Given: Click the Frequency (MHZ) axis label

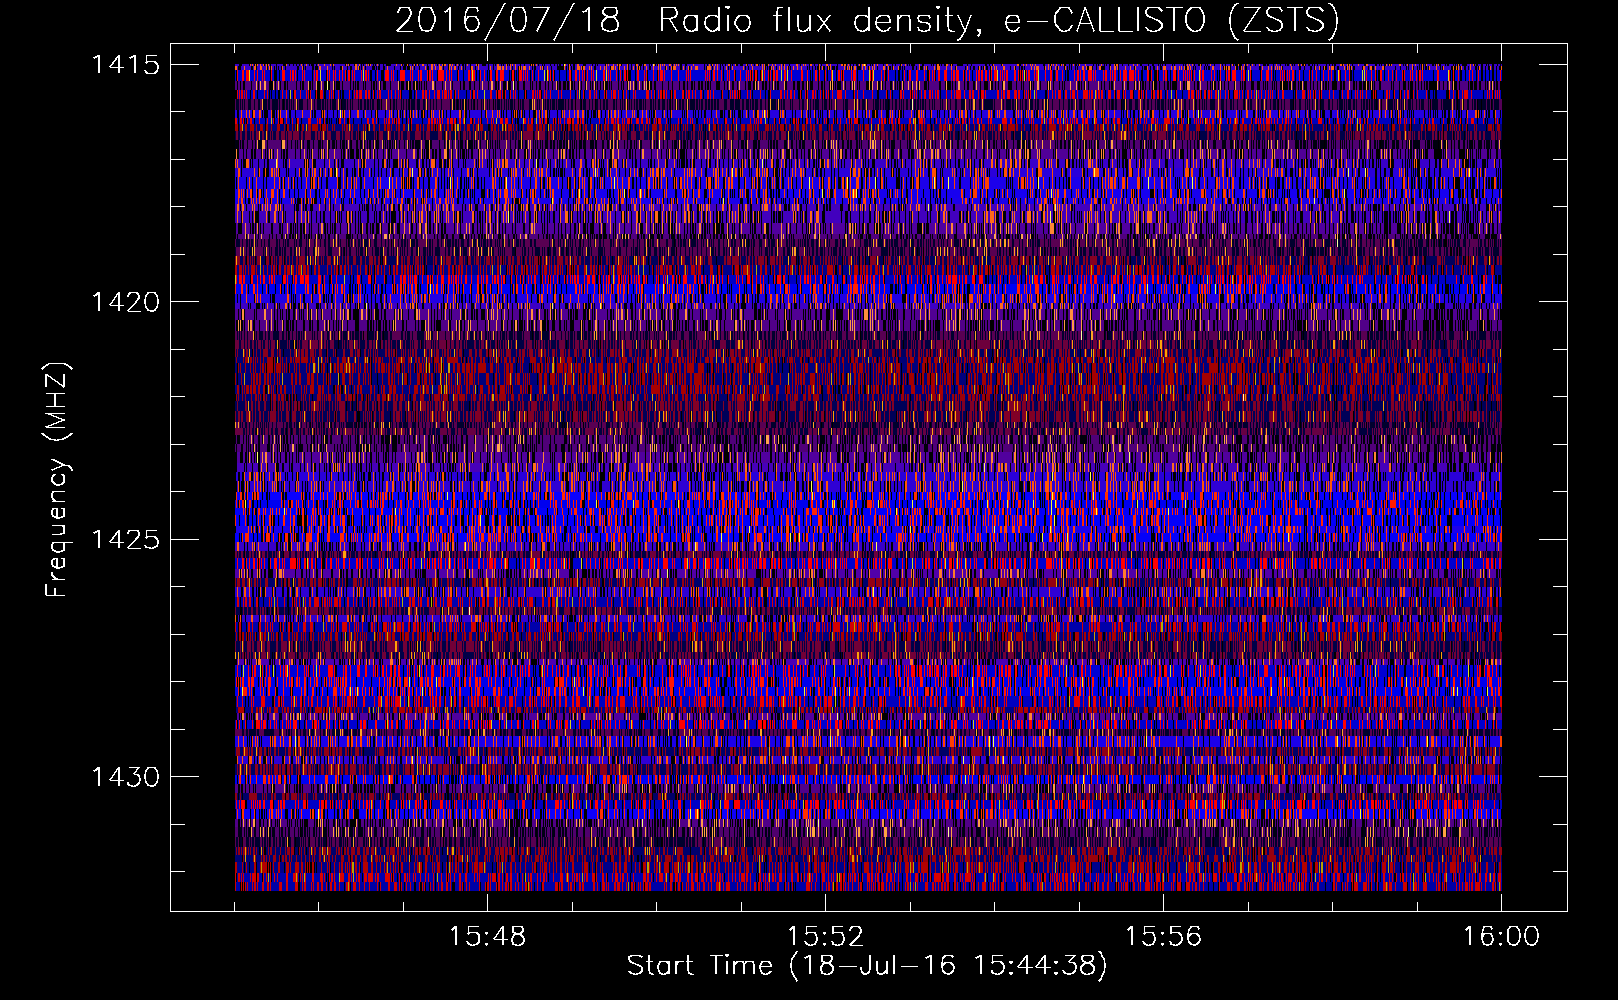Looking at the screenshot, I should (x=58, y=480).
